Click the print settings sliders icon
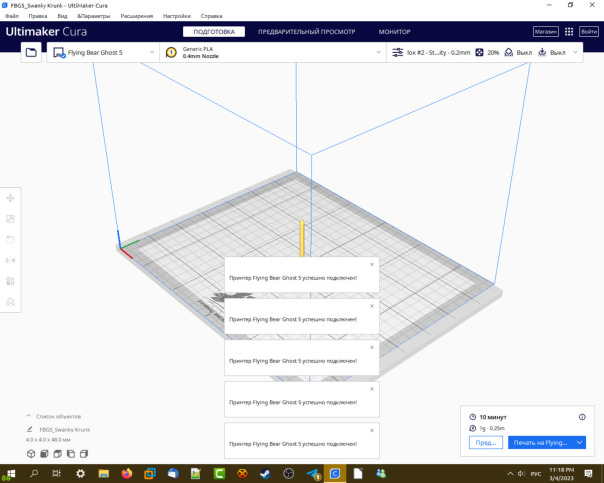 (x=398, y=52)
